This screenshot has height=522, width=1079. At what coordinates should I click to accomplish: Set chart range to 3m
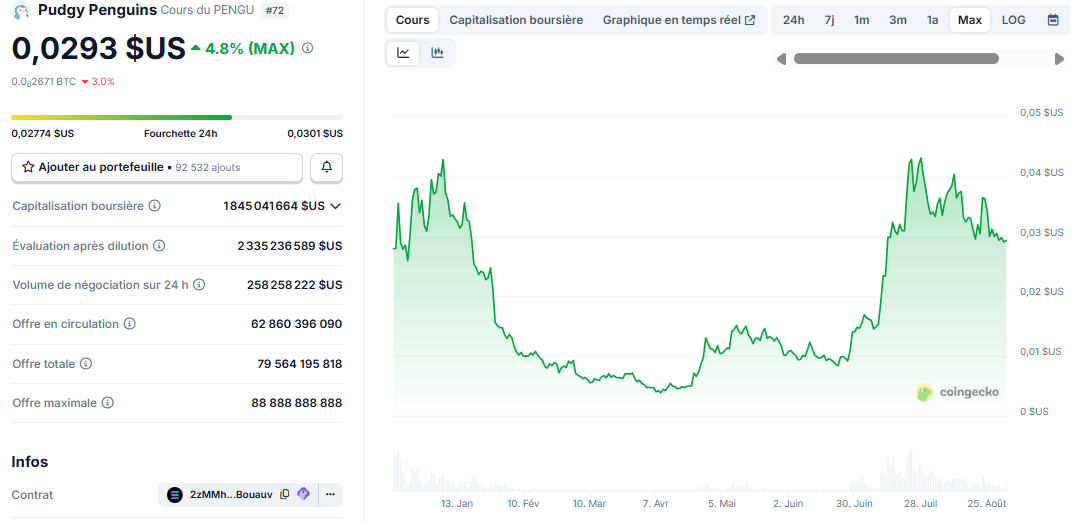[897, 20]
